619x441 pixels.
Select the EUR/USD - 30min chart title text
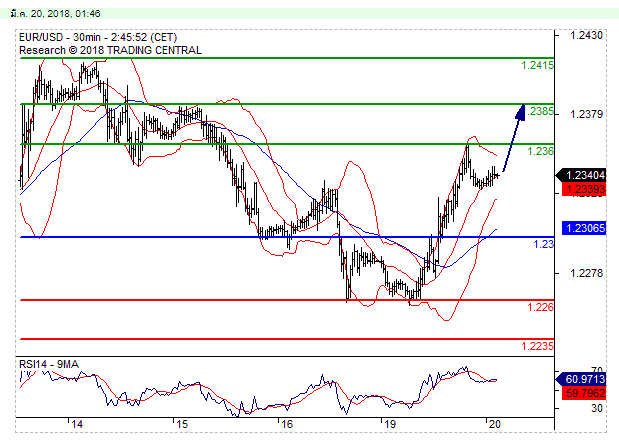coord(98,38)
